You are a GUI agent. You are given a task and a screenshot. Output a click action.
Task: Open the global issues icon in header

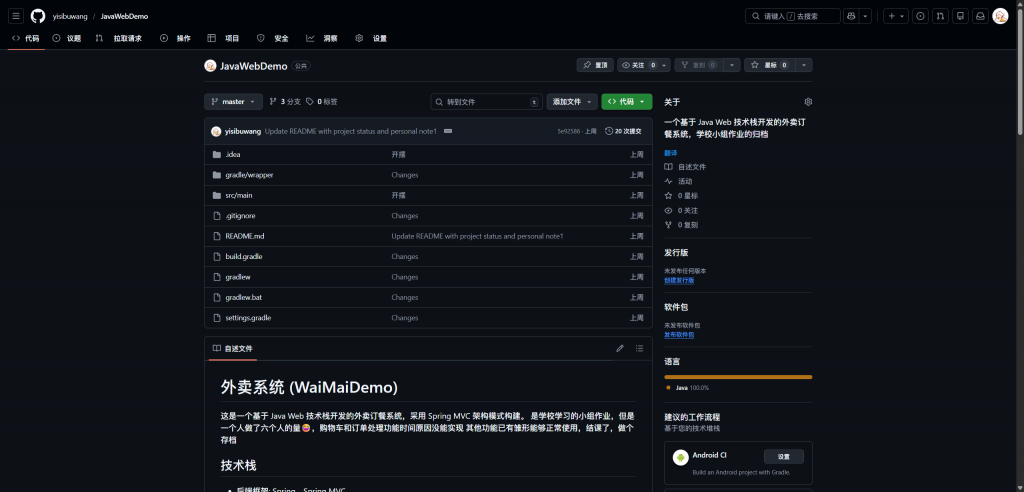[x=920, y=16]
